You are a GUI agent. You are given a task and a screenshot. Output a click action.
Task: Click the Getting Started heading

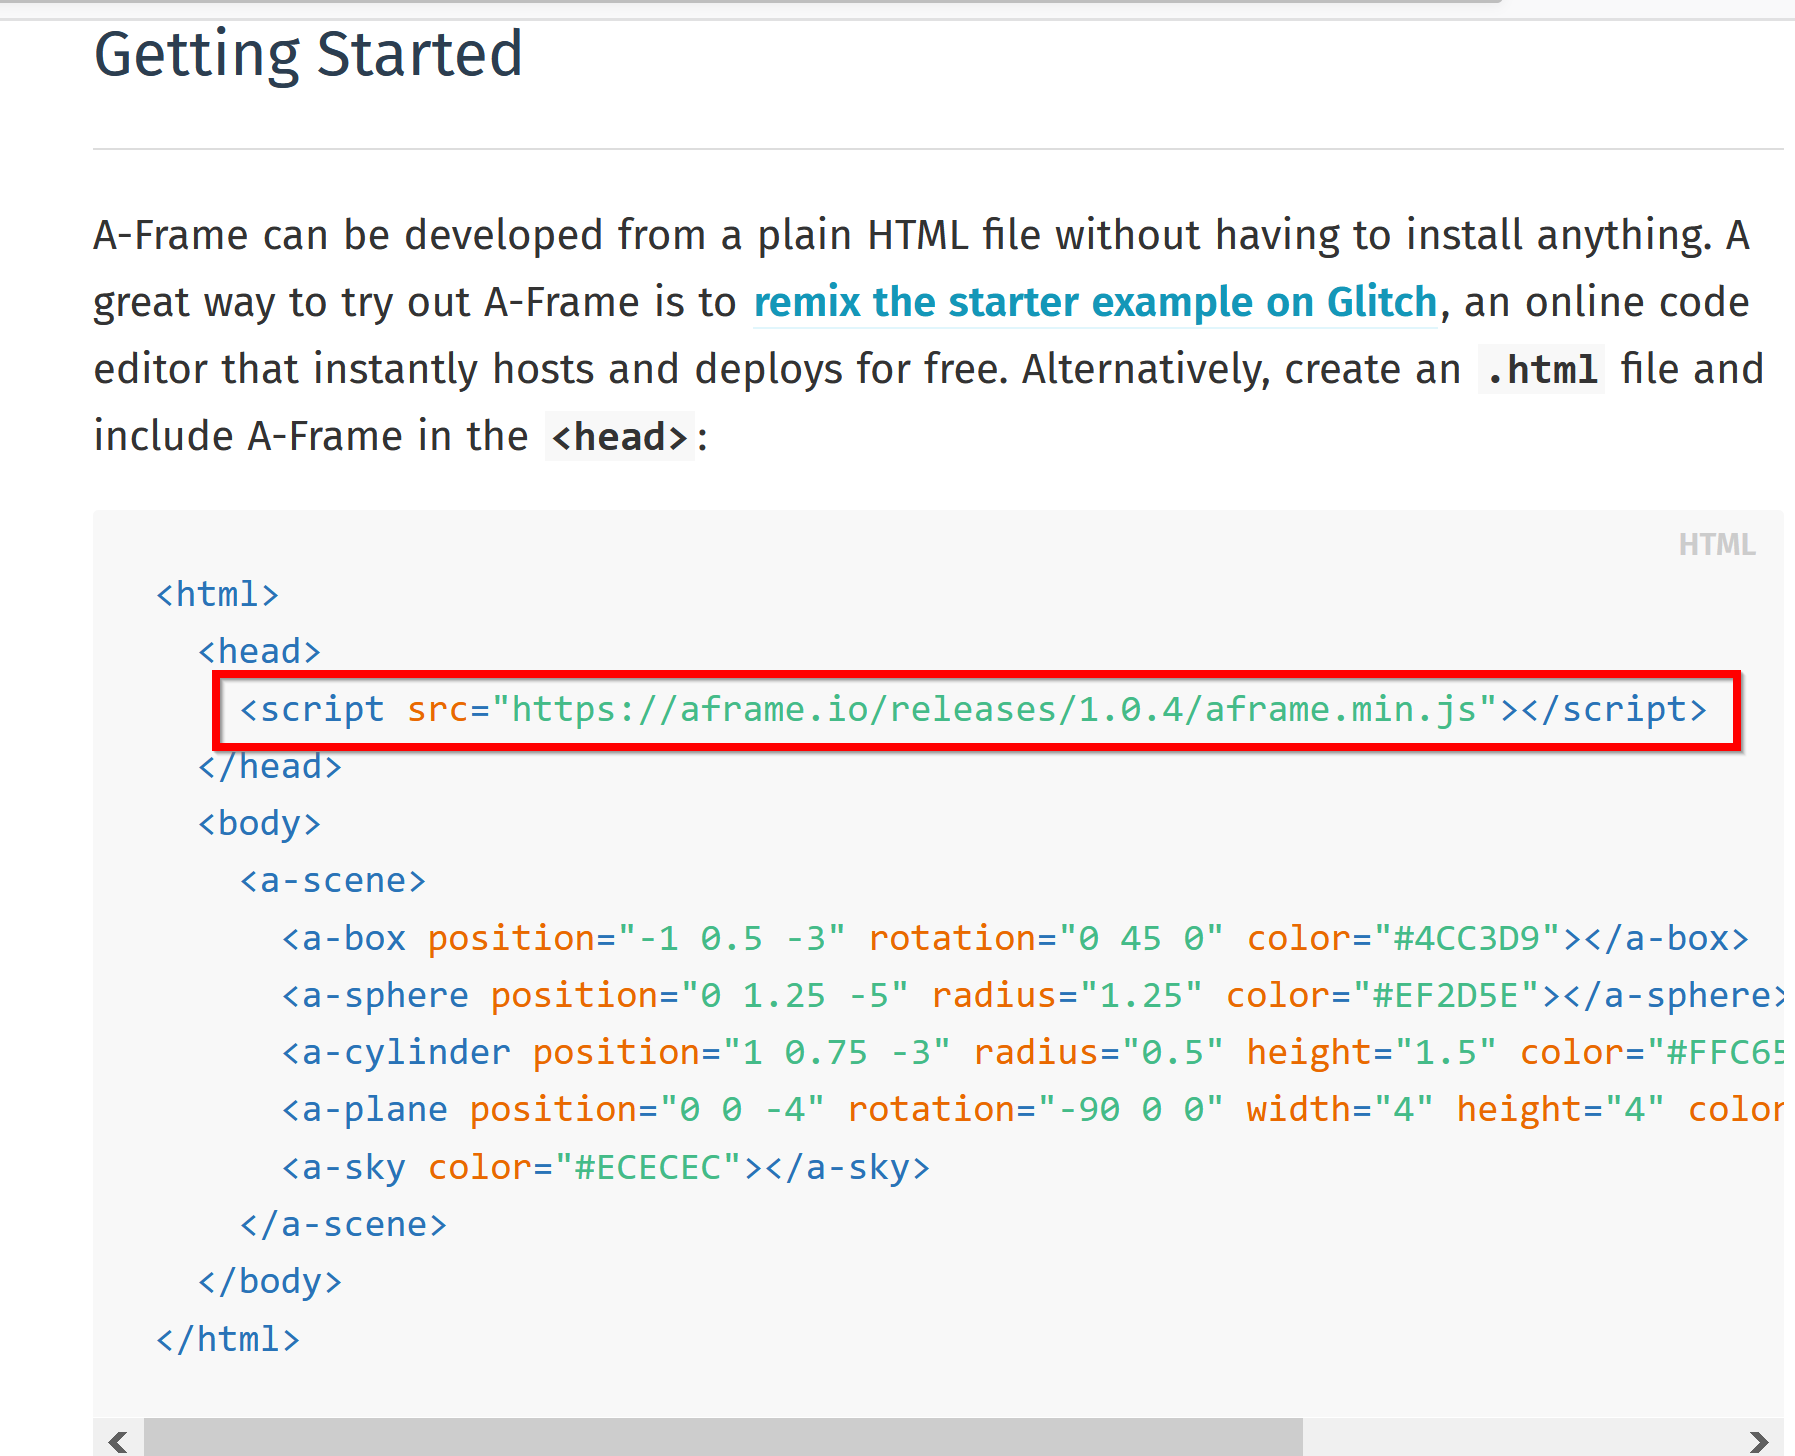(x=308, y=54)
